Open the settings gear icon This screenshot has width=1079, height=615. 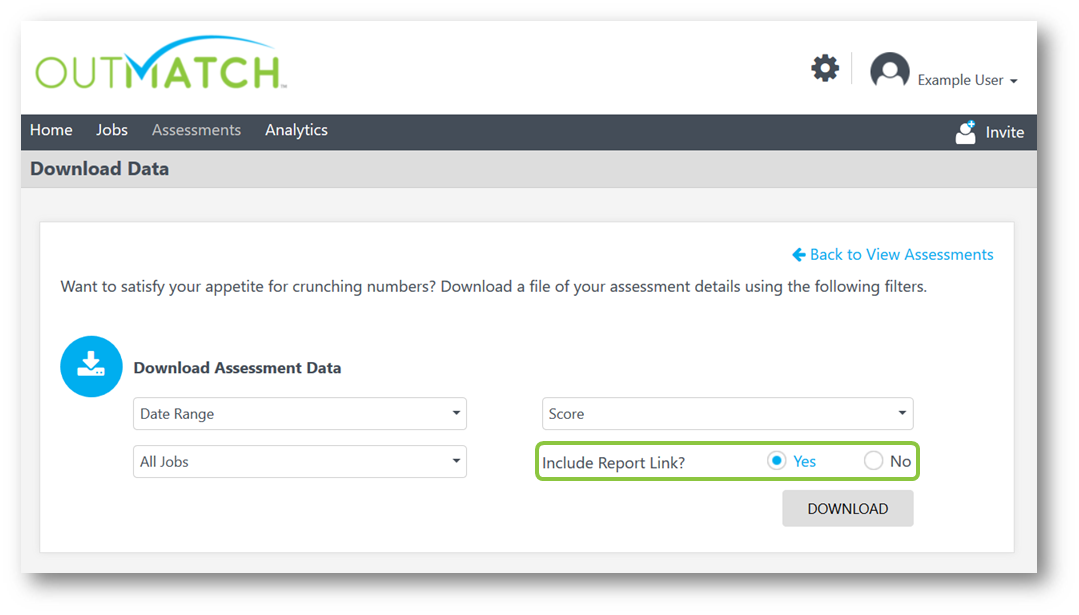tap(824, 67)
